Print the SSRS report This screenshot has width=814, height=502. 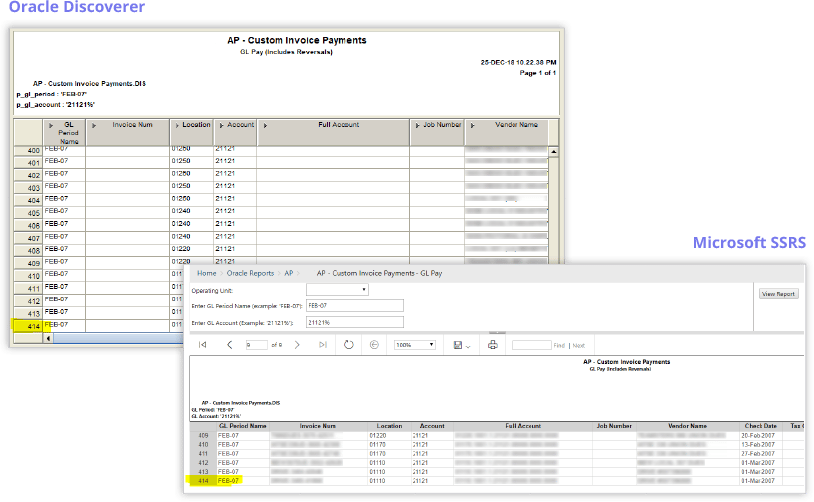point(493,345)
